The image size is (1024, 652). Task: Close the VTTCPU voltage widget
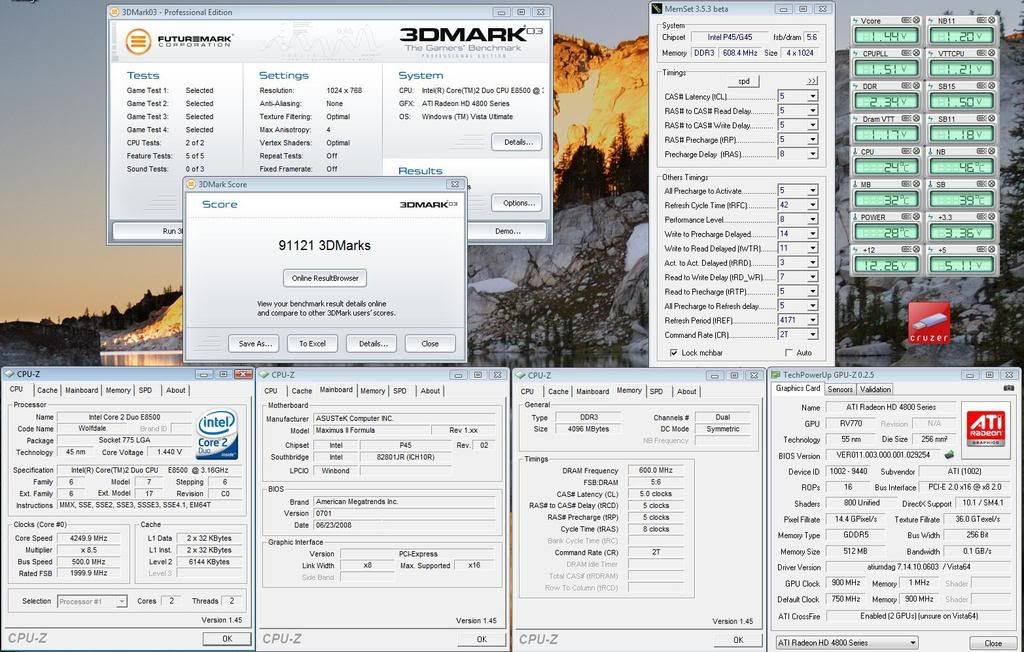pyautogui.click(x=991, y=54)
